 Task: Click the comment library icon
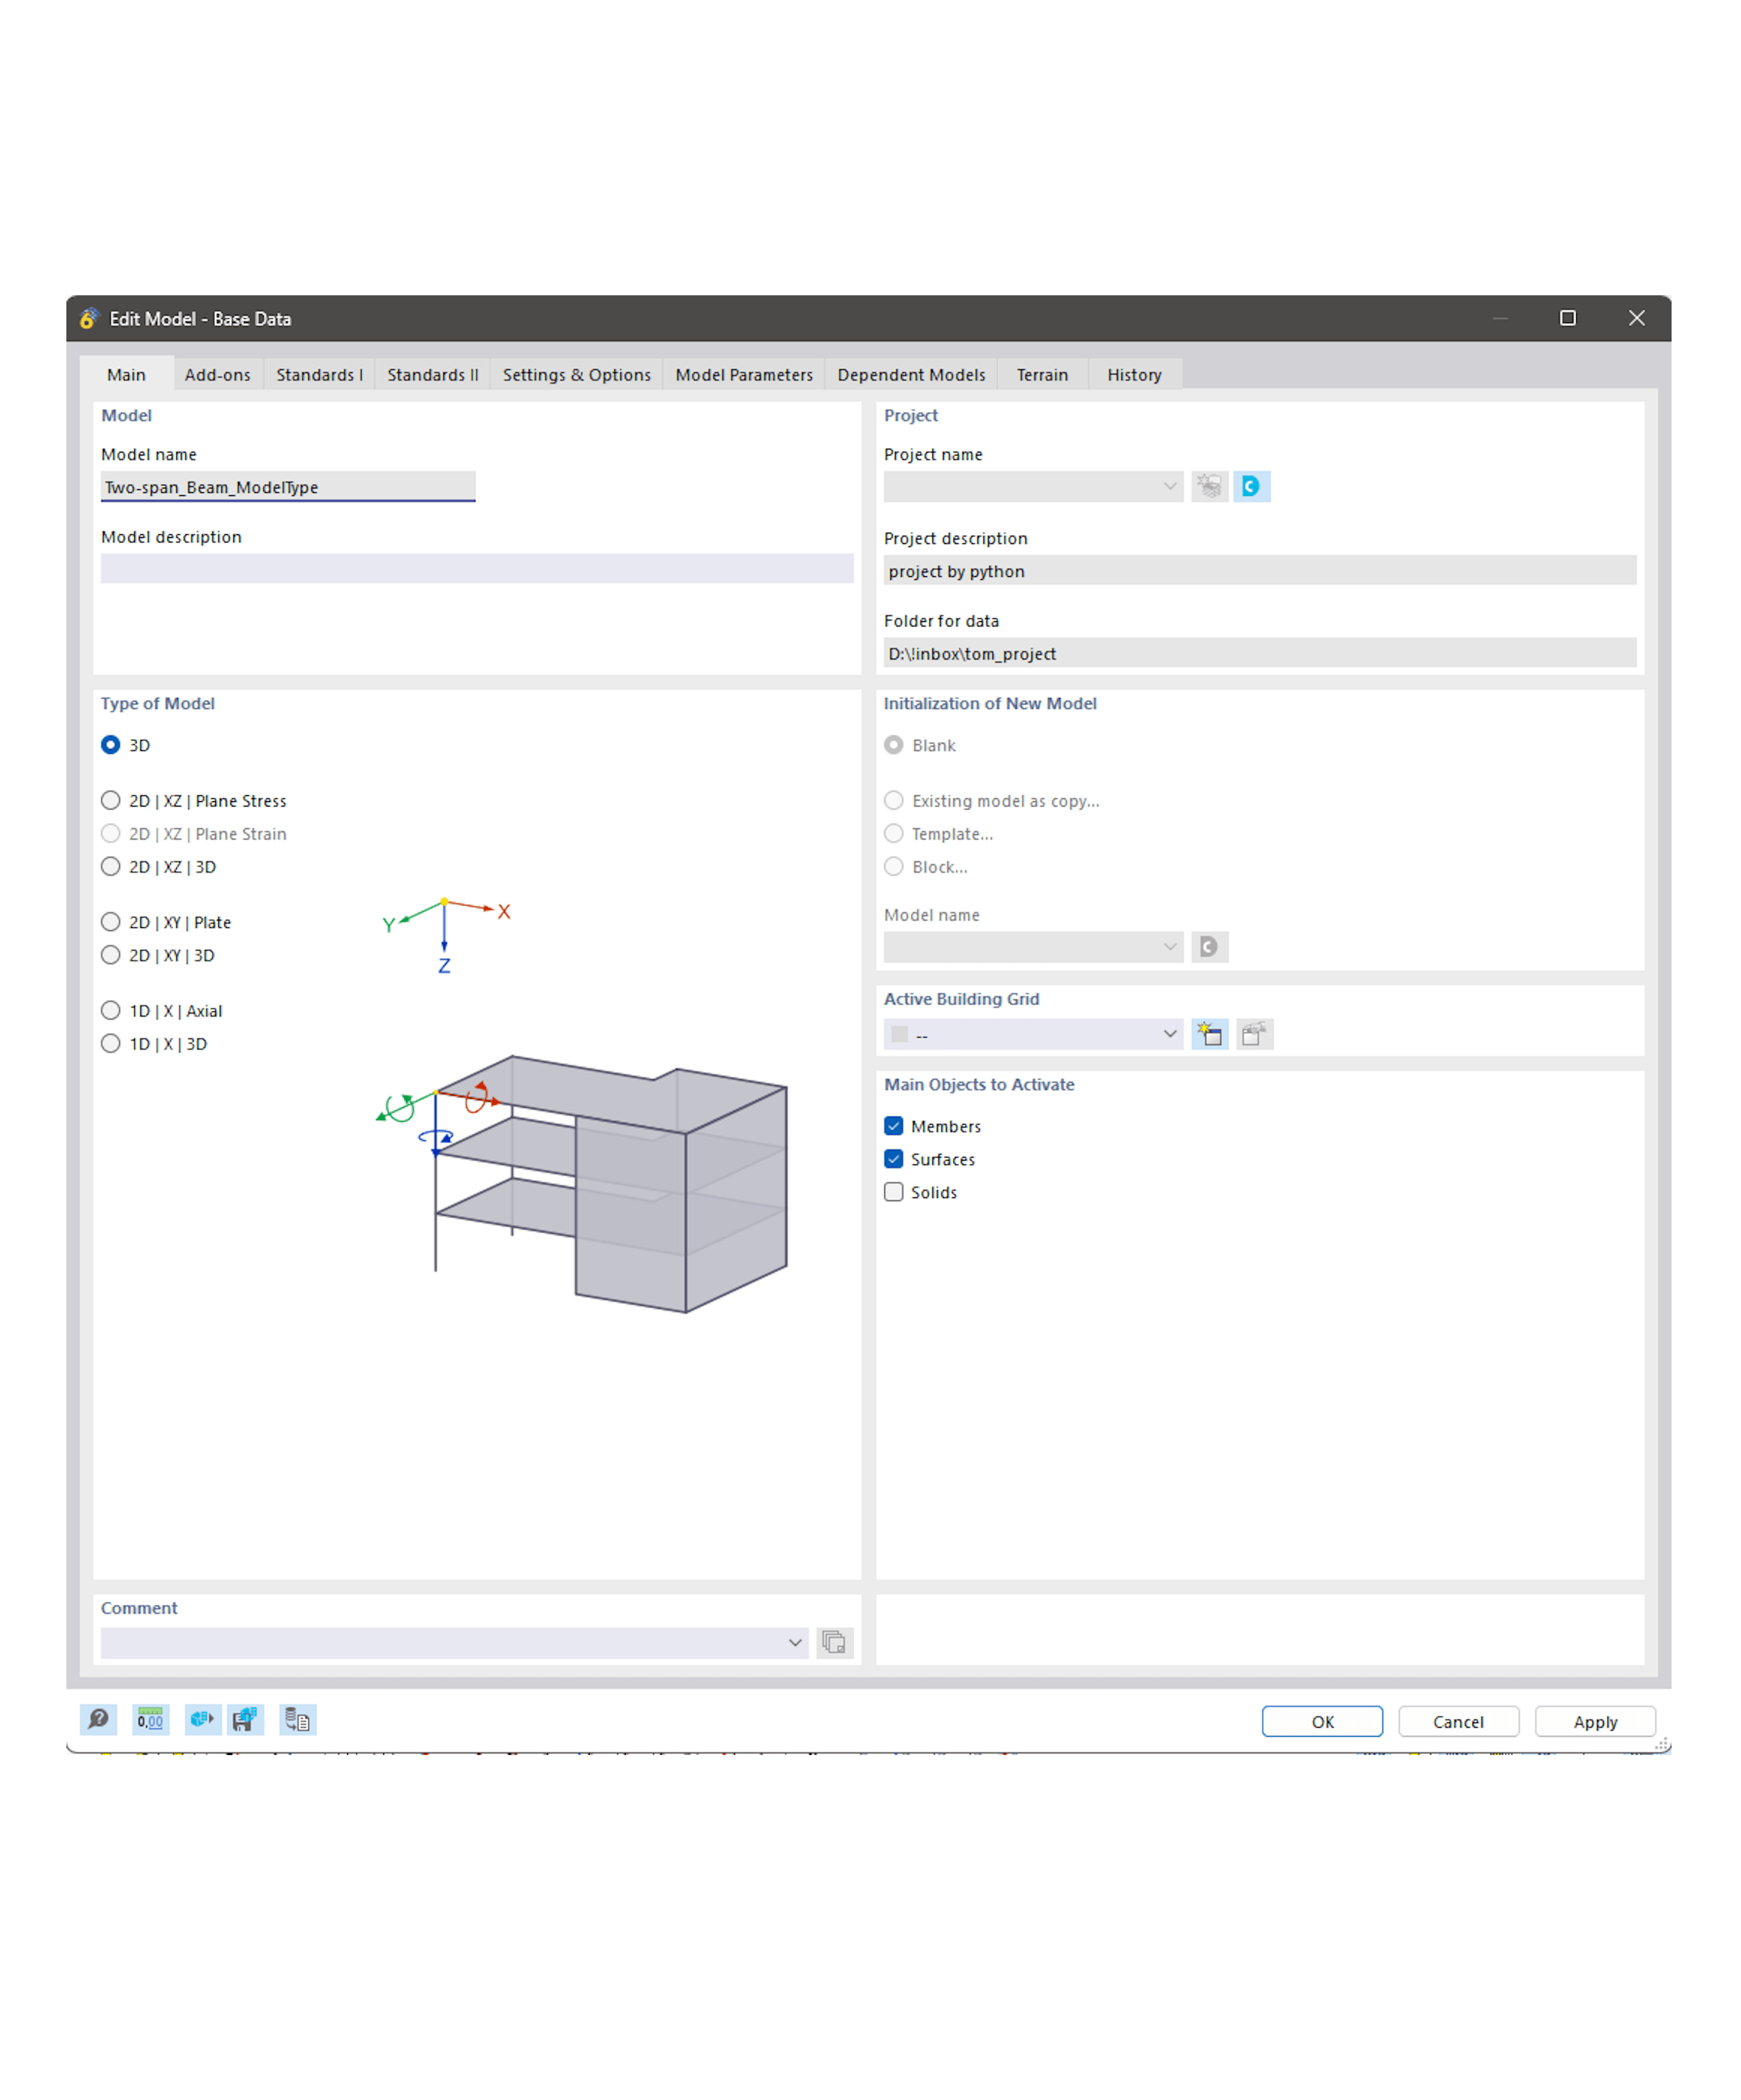click(833, 1642)
